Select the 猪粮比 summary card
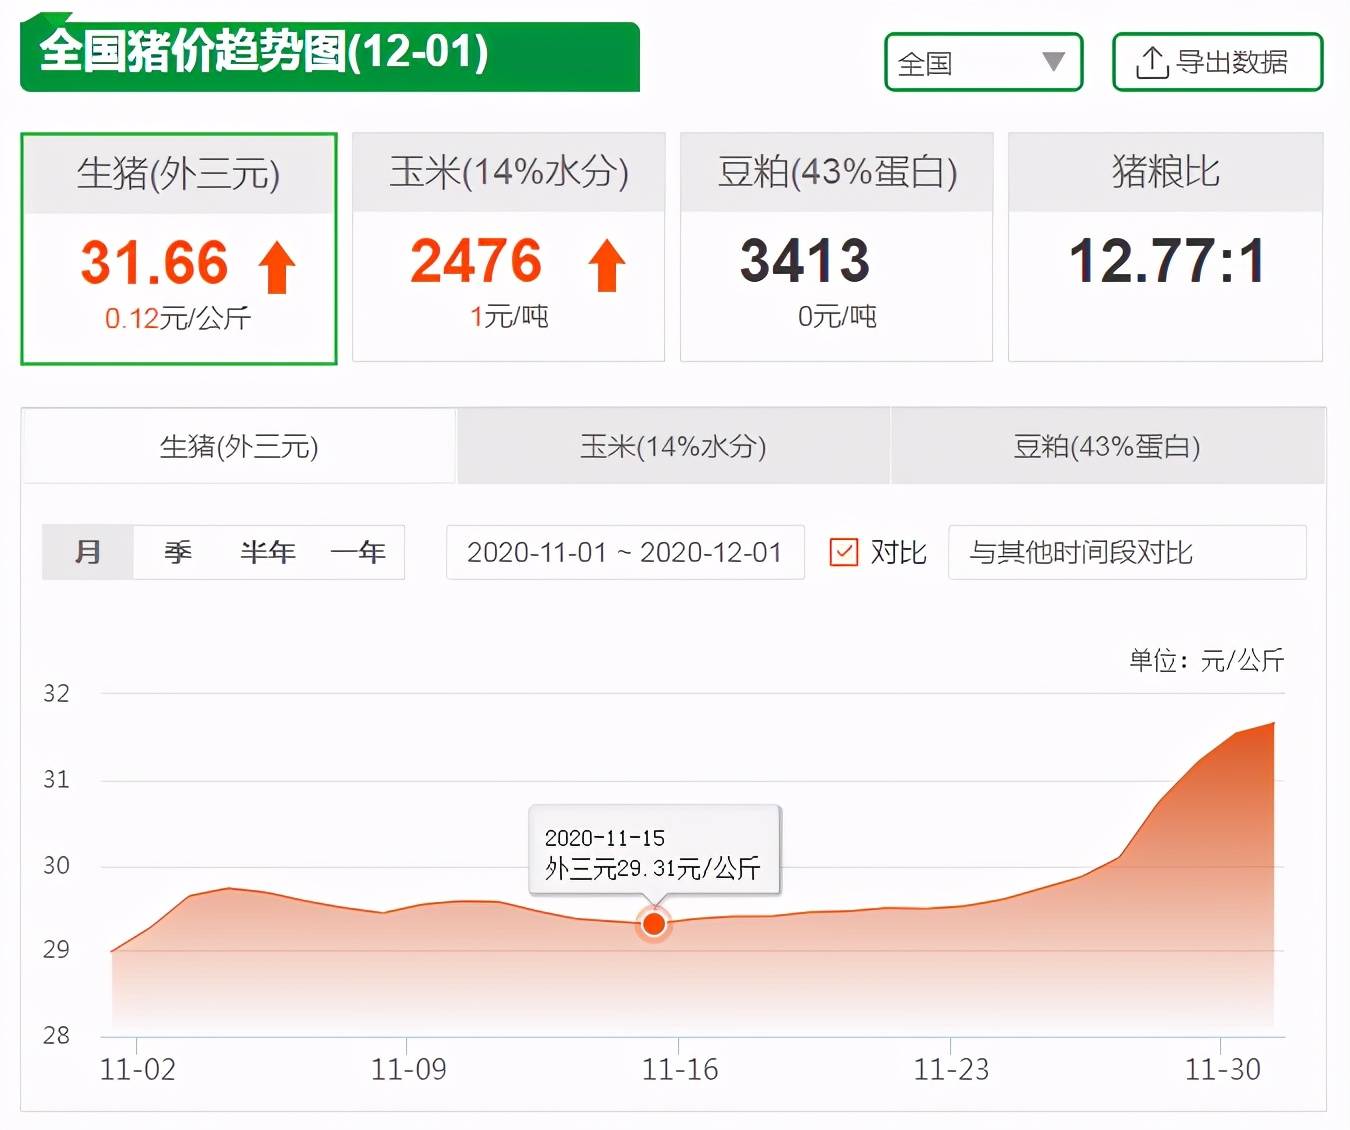This screenshot has height=1130, width=1350. click(1166, 247)
